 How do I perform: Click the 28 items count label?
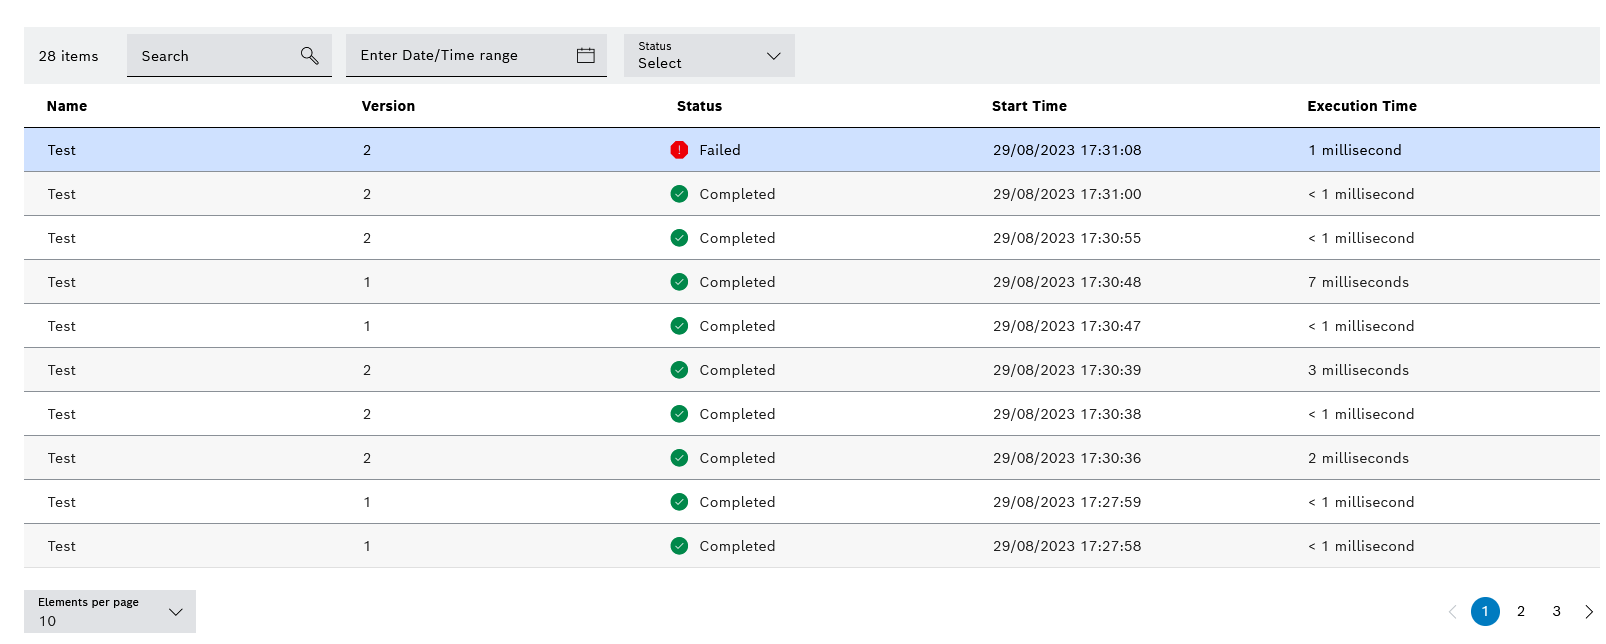(x=69, y=56)
